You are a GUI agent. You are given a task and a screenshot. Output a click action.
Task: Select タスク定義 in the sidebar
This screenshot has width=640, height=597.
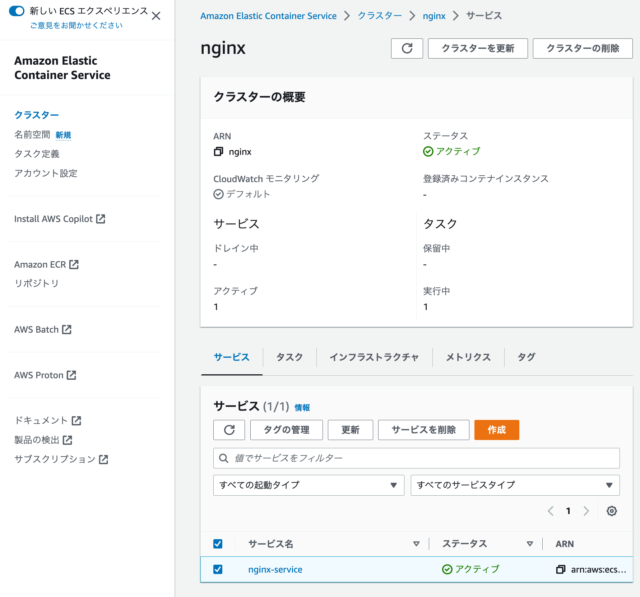tap(37, 154)
